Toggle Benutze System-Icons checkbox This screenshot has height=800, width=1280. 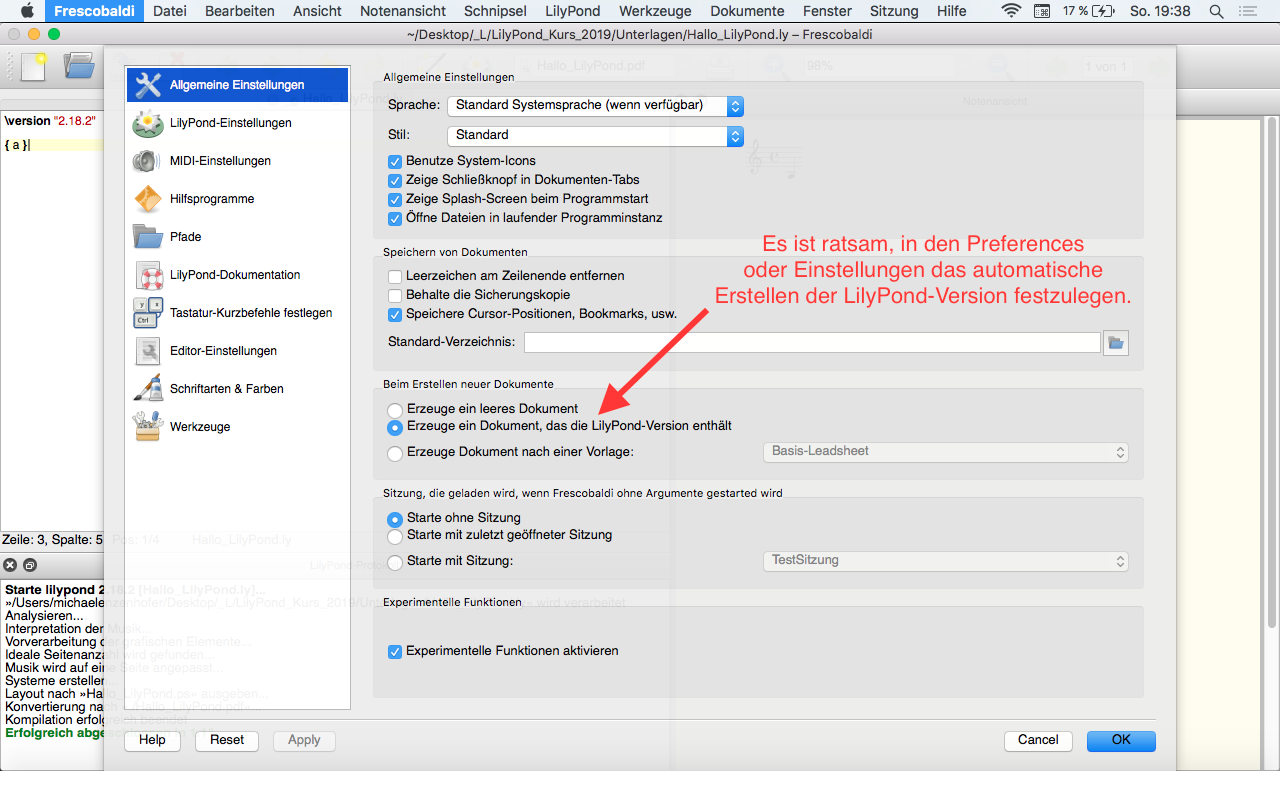click(x=395, y=161)
